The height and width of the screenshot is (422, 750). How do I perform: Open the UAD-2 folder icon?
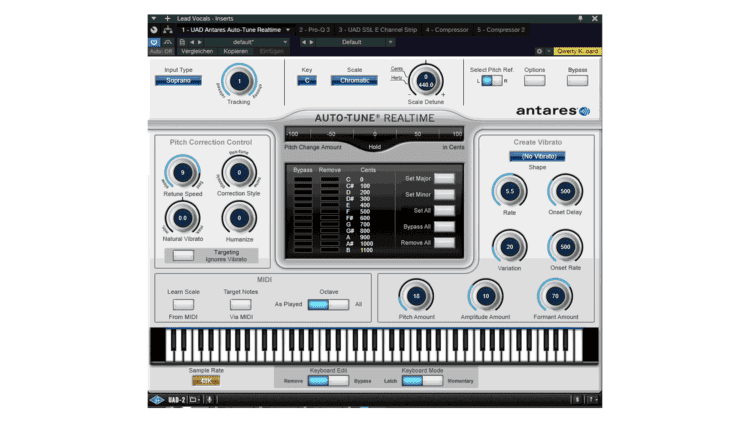193,400
